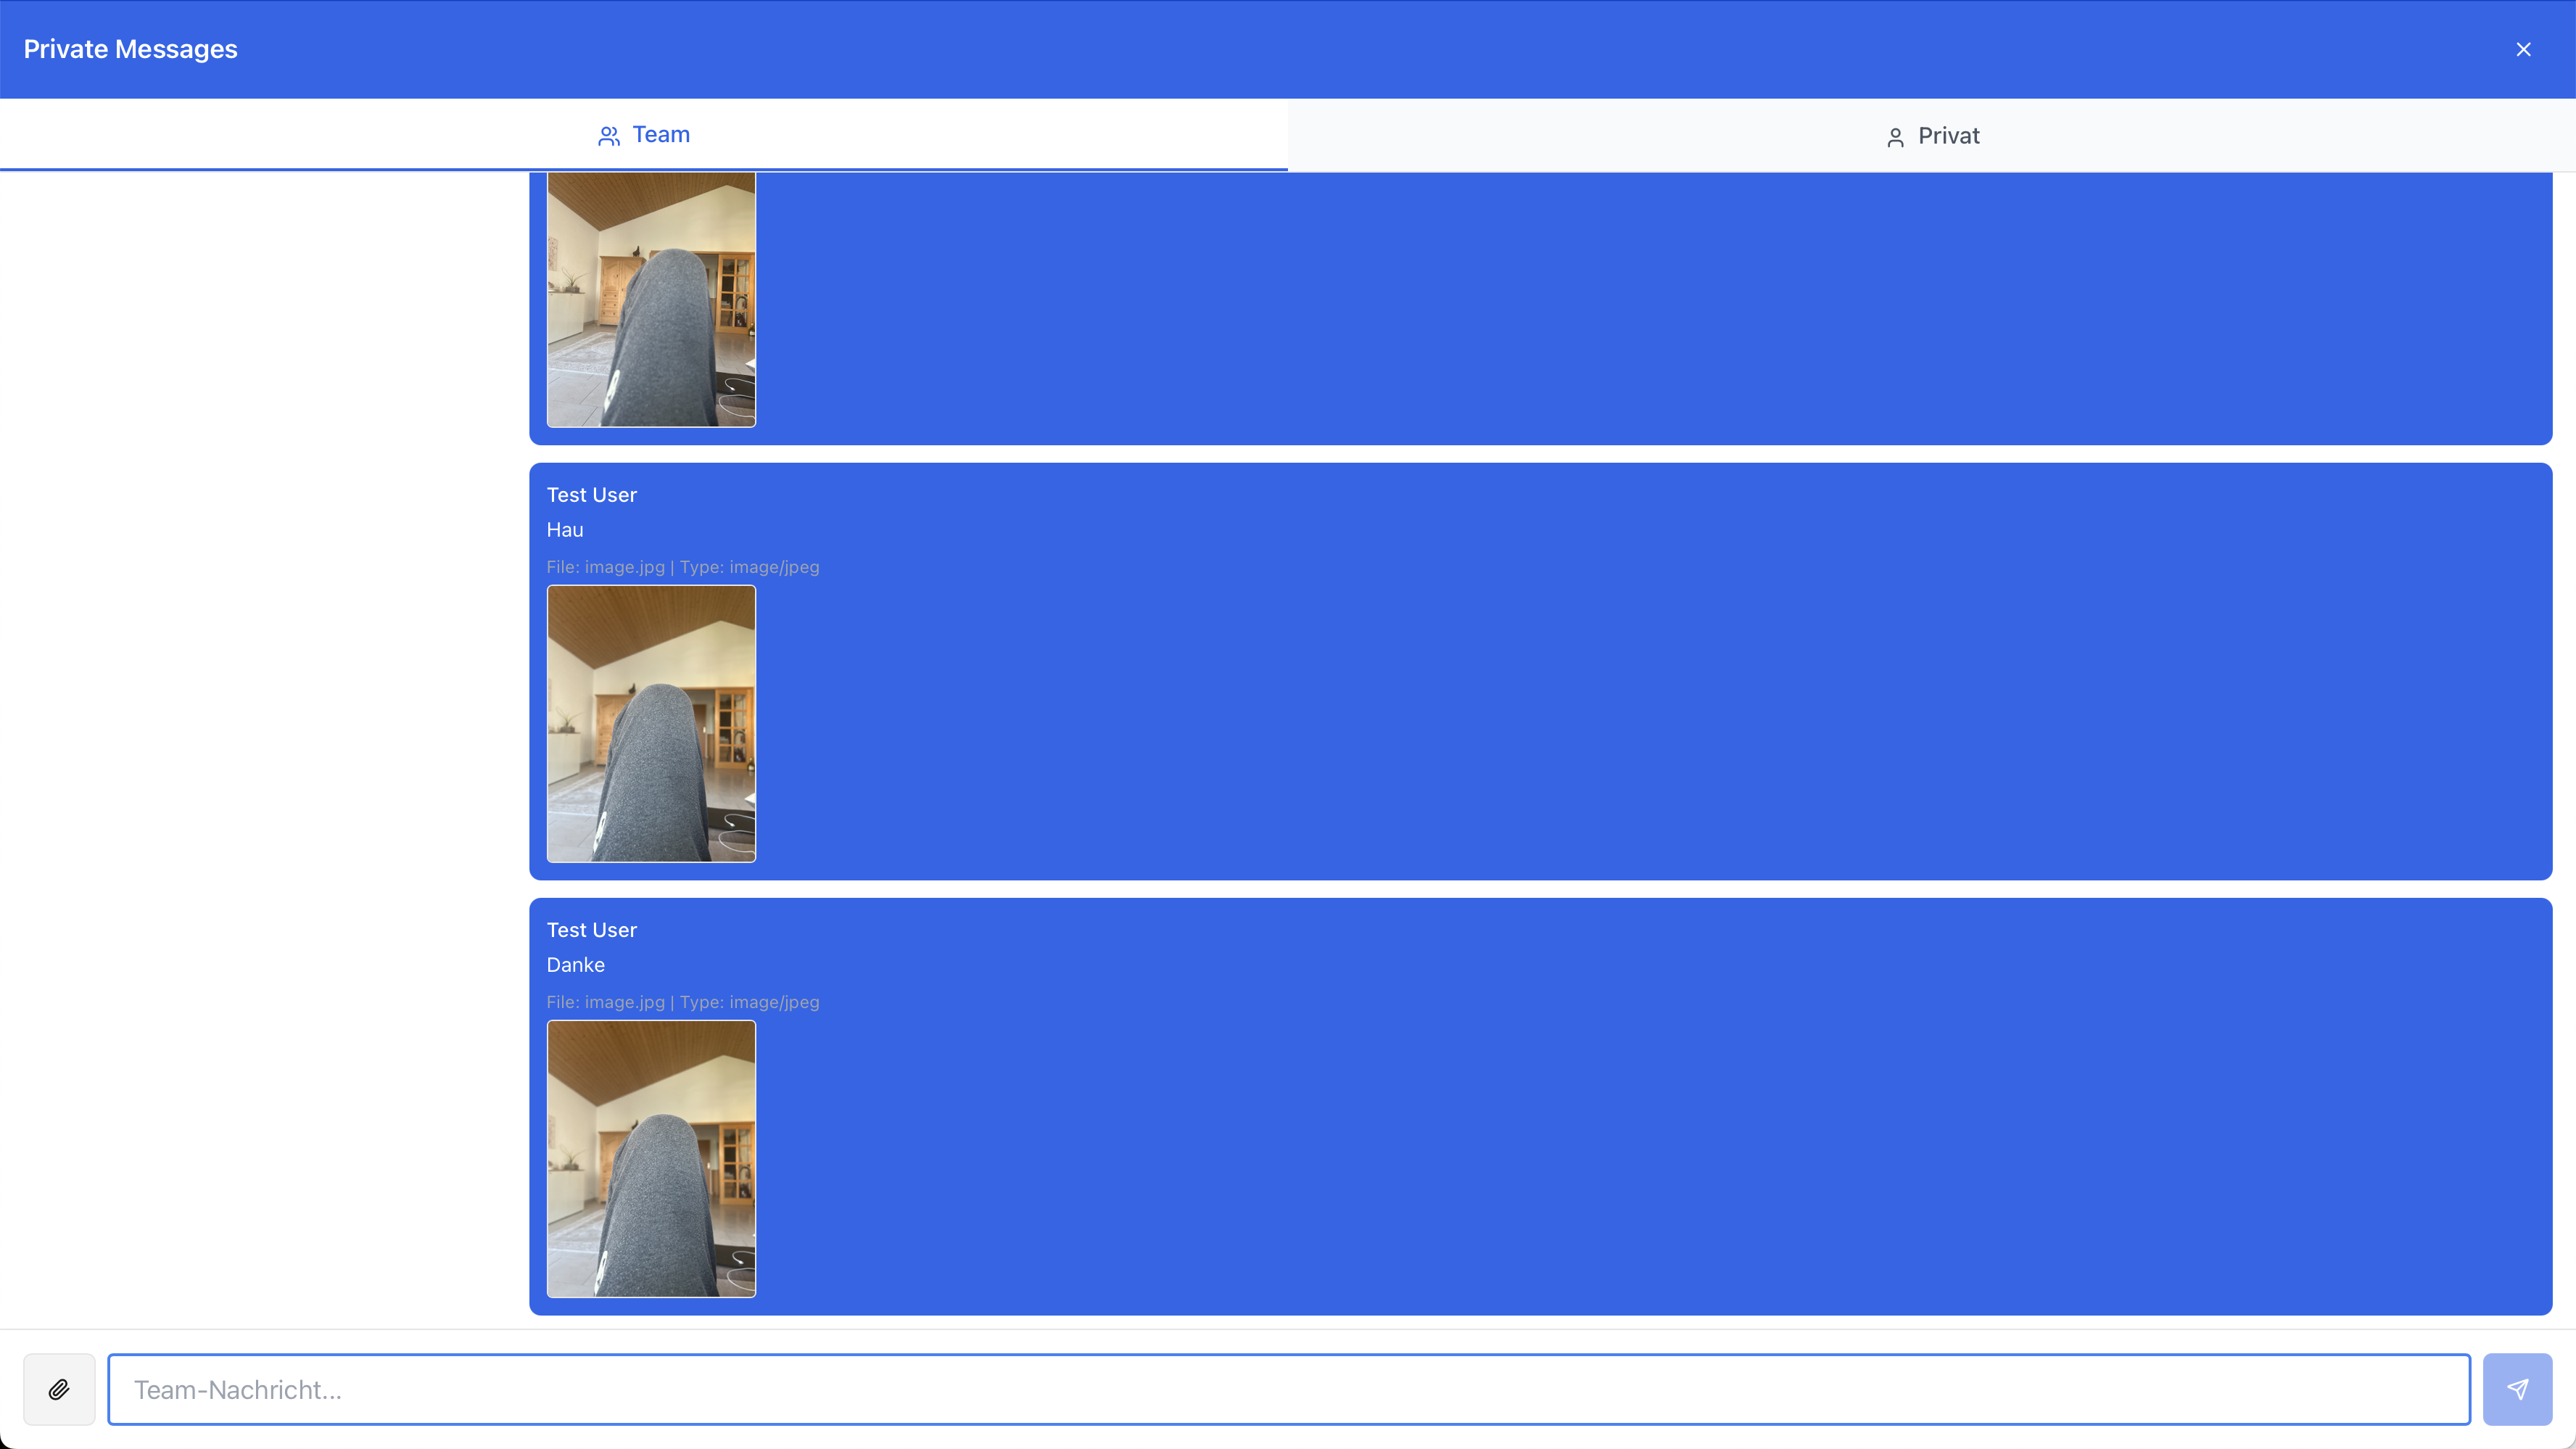The height and width of the screenshot is (1449, 2576).
Task: Open the image in the Danke message
Action: pos(651,1158)
